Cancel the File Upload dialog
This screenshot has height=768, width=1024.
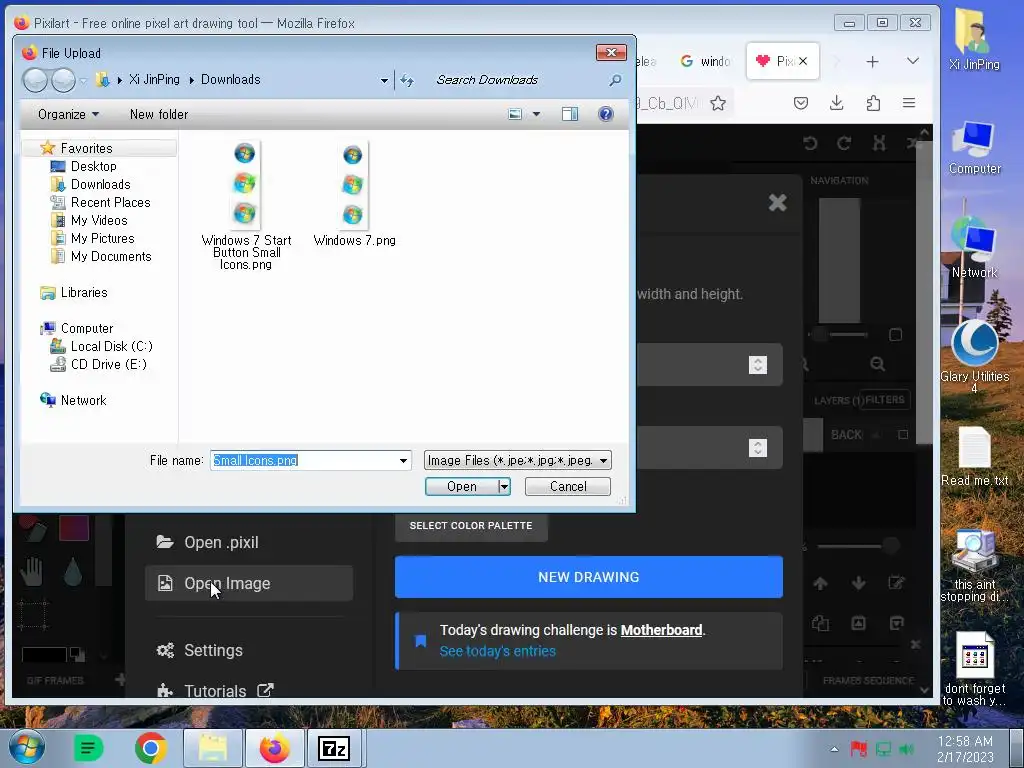(568, 487)
